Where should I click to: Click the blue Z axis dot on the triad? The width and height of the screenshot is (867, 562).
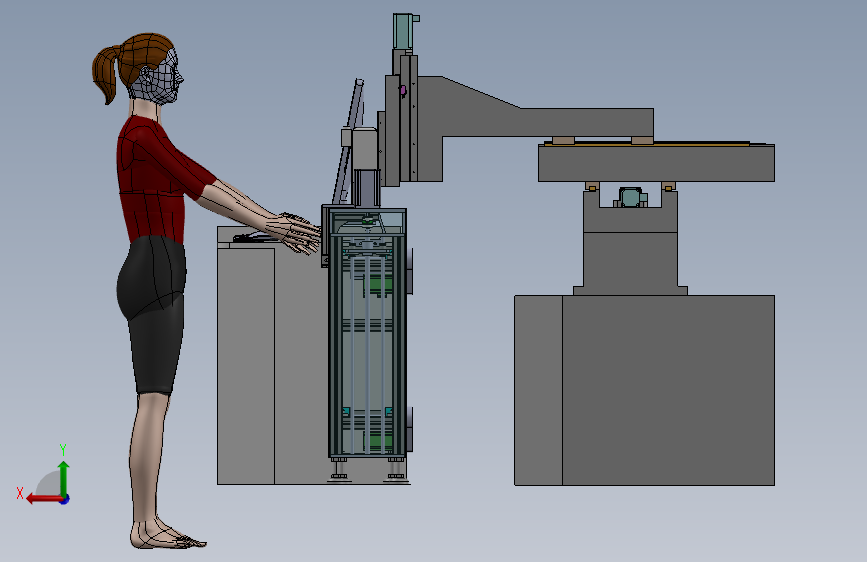65,499
